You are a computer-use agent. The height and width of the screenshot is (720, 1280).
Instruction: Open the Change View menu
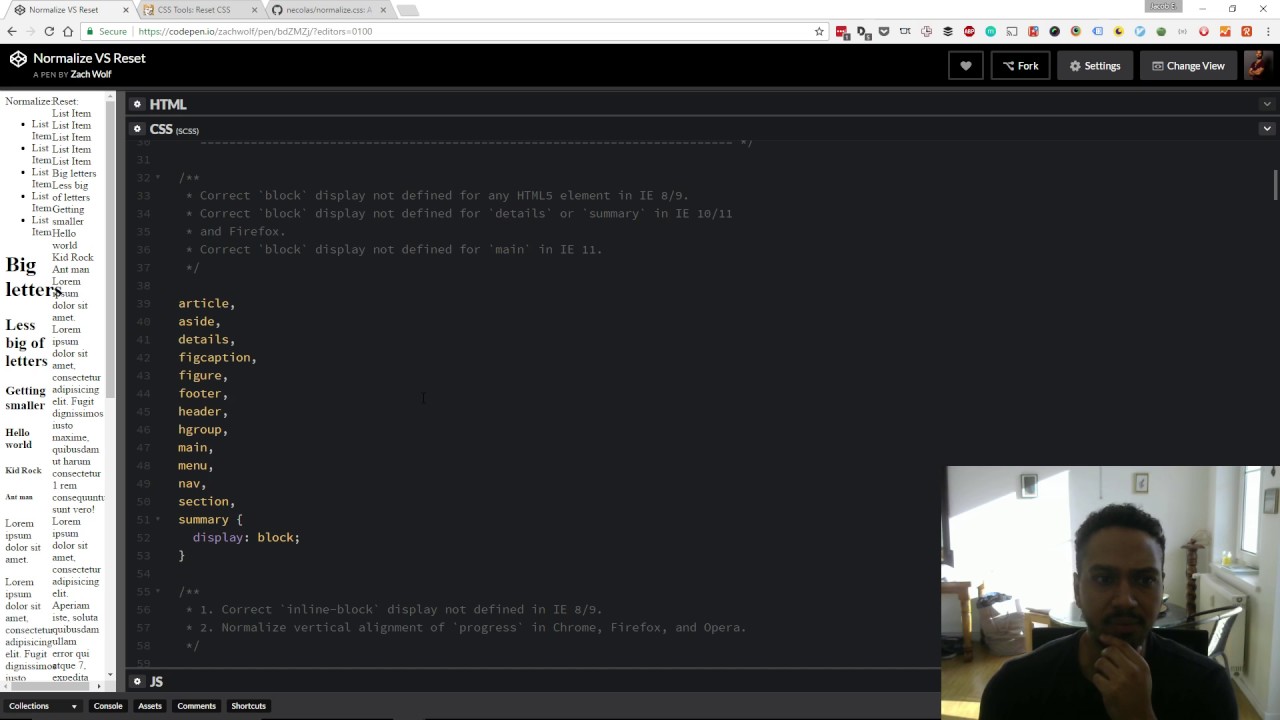coord(1188,66)
